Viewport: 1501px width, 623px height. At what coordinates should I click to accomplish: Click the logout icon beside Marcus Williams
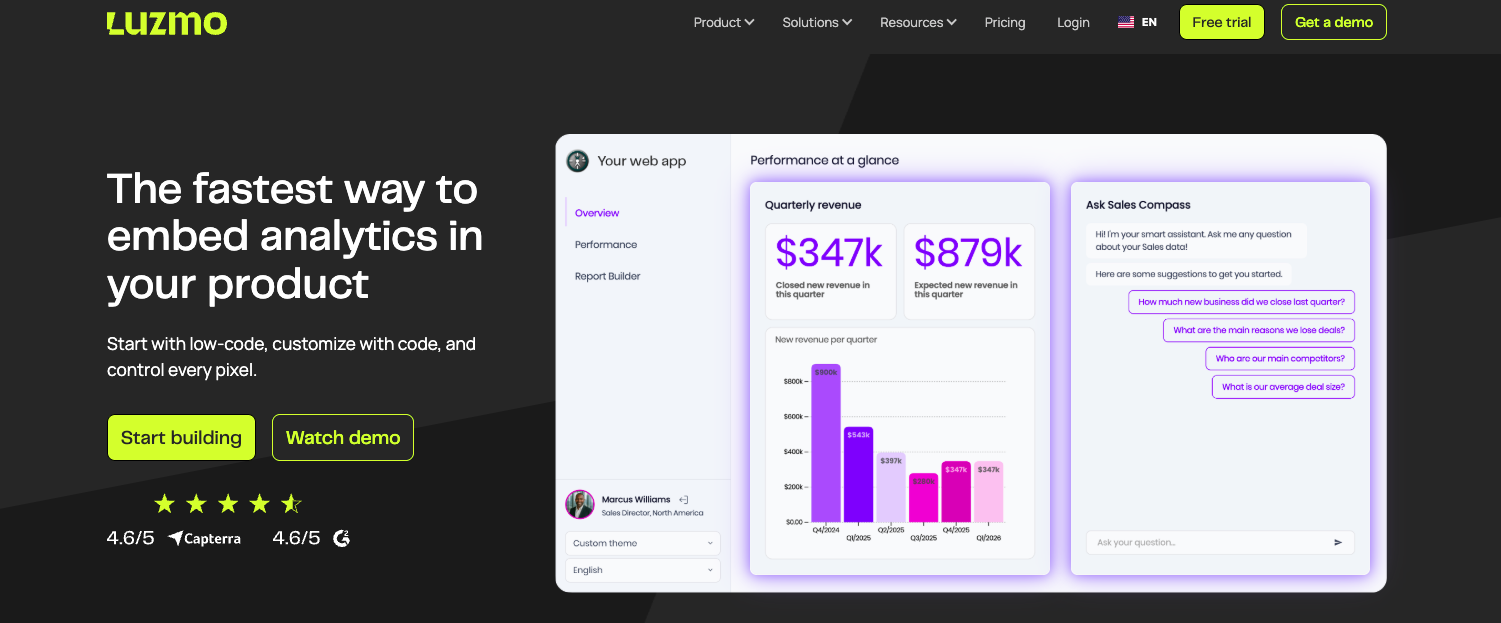coord(684,499)
